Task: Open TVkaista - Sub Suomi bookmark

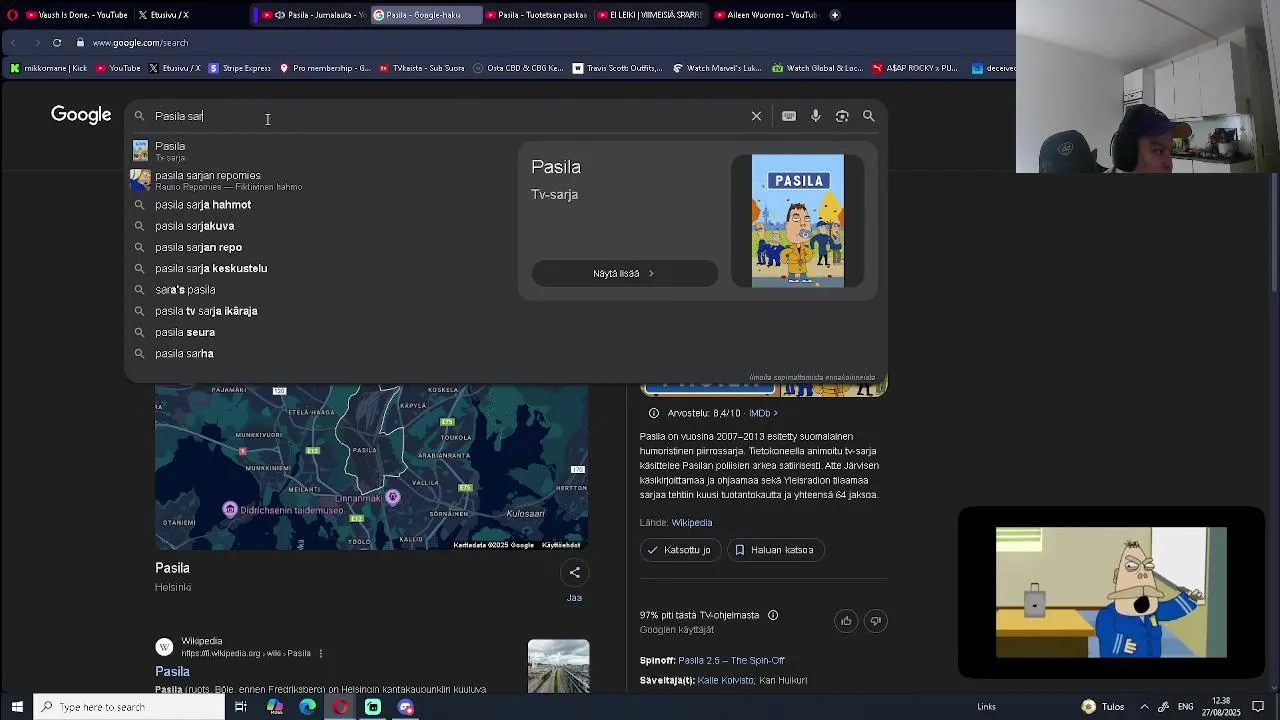Action: 421,69
